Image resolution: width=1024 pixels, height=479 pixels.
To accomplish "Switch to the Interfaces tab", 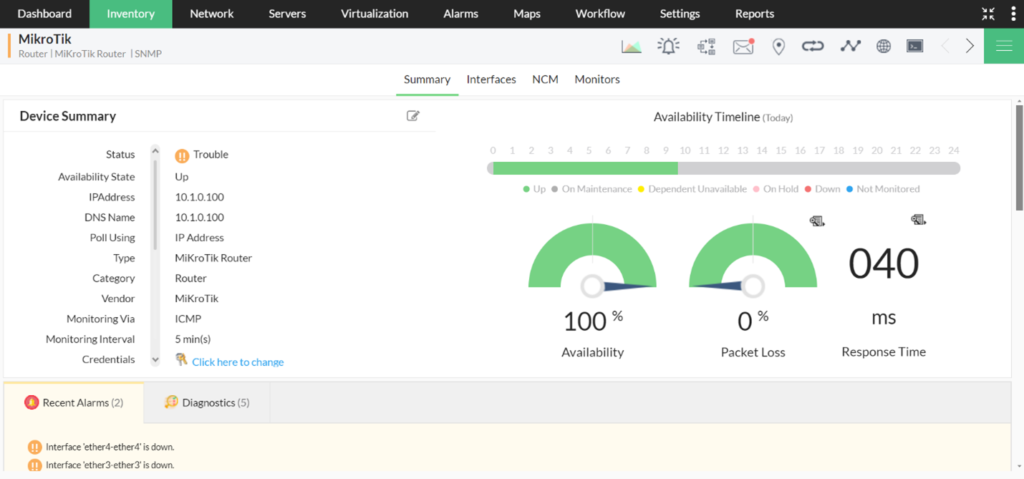I will click(491, 79).
